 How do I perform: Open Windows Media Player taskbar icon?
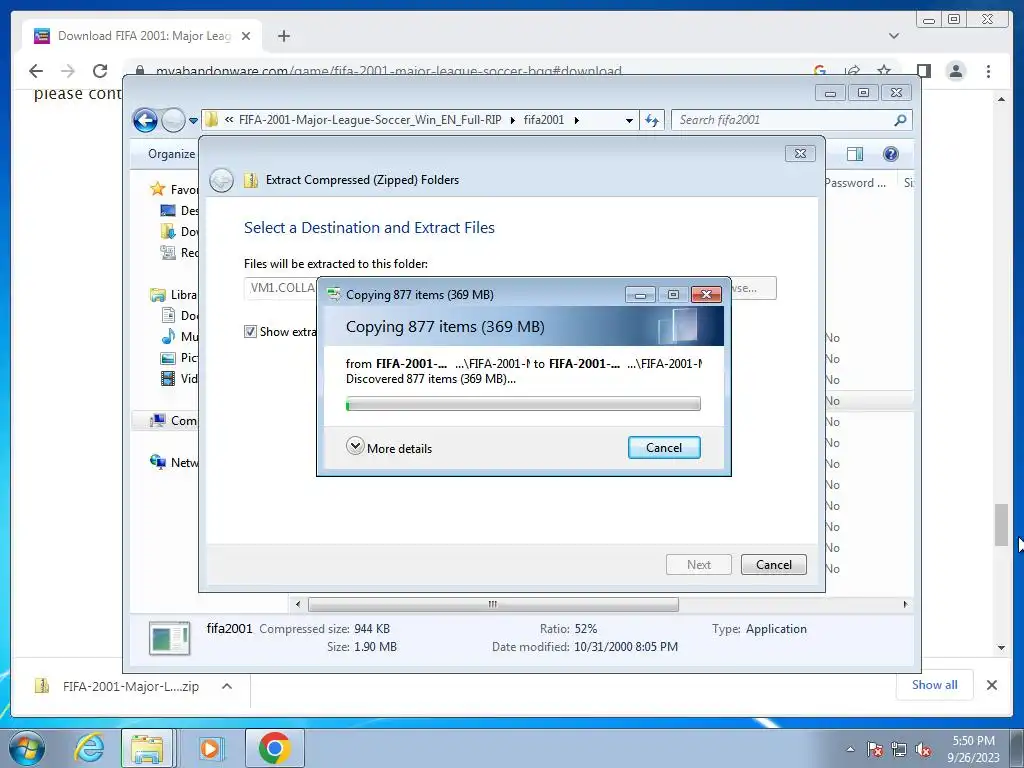point(210,748)
